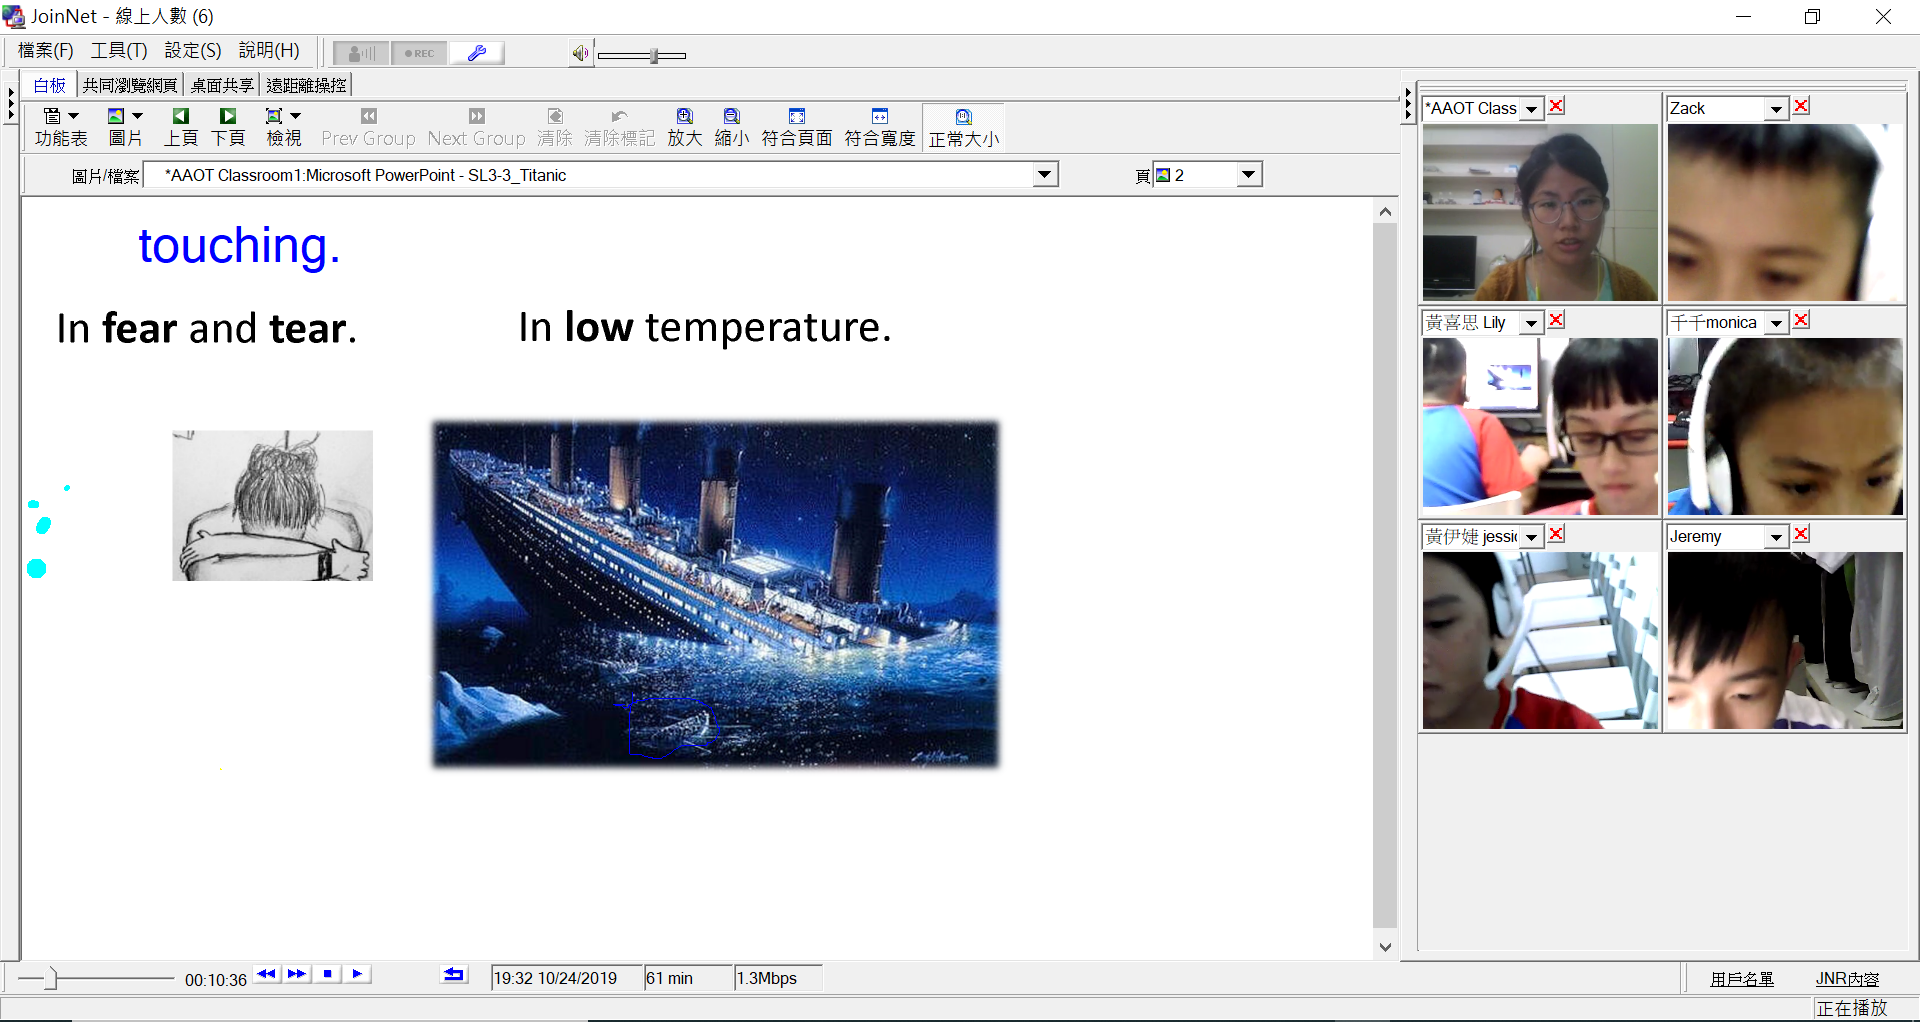1920x1022 pixels.
Task: Select the Titanic sinking ship image
Action: (x=715, y=594)
